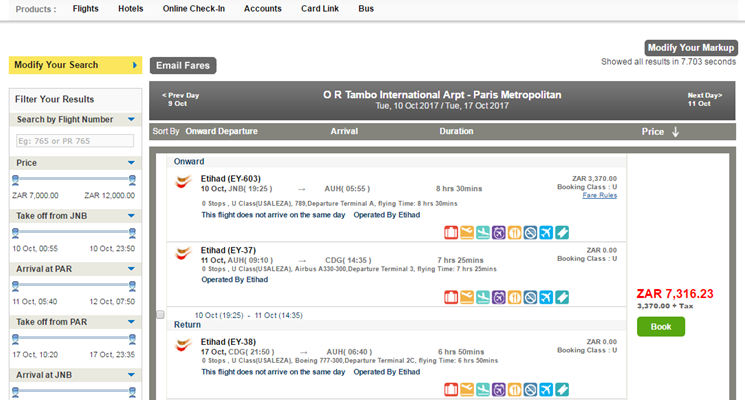Click Take off from JNB earliest handle
Image resolution: width=745 pixels, height=400 pixels.
click(15, 233)
